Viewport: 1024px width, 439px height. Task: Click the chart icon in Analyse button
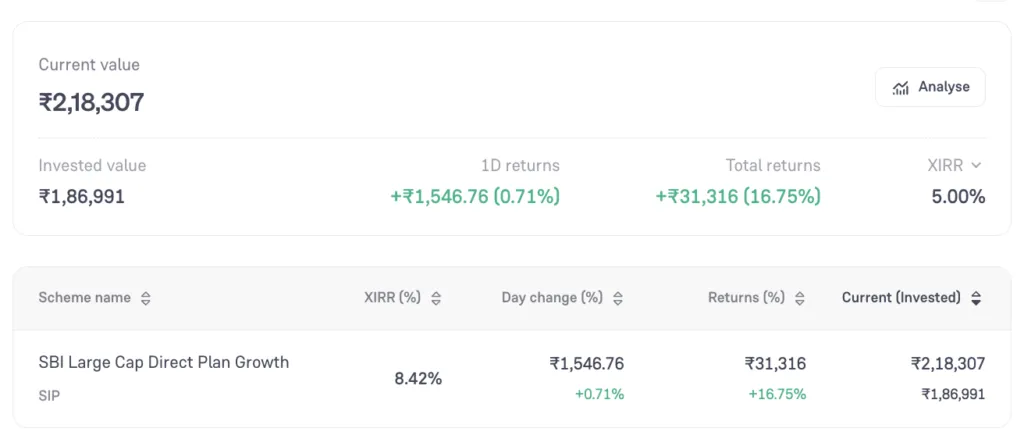point(901,87)
